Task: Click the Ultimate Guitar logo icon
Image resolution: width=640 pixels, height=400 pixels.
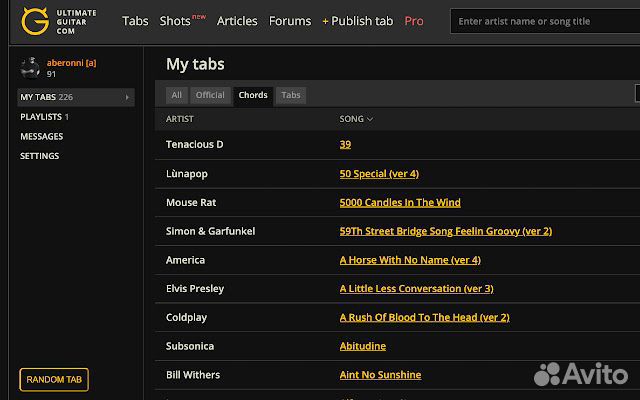Action: (x=36, y=21)
